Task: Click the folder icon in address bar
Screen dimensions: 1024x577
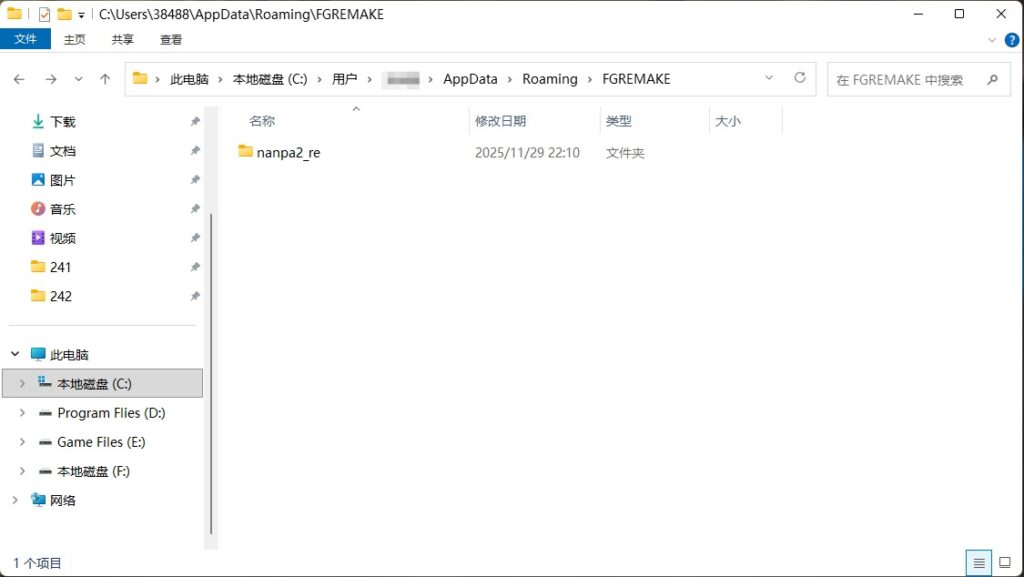Action: tap(140, 78)
